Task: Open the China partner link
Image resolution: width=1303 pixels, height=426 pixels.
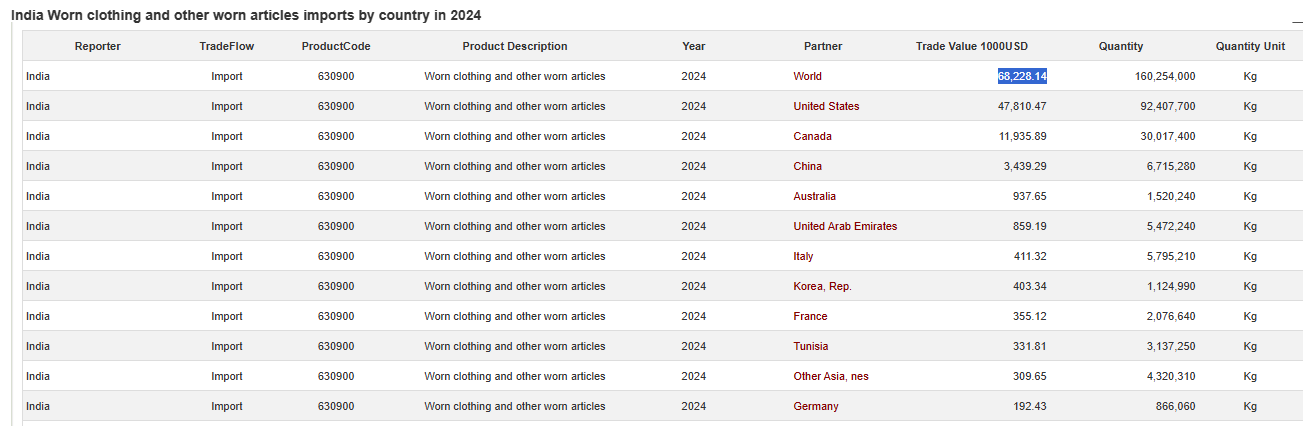Action: coord(807,166)
